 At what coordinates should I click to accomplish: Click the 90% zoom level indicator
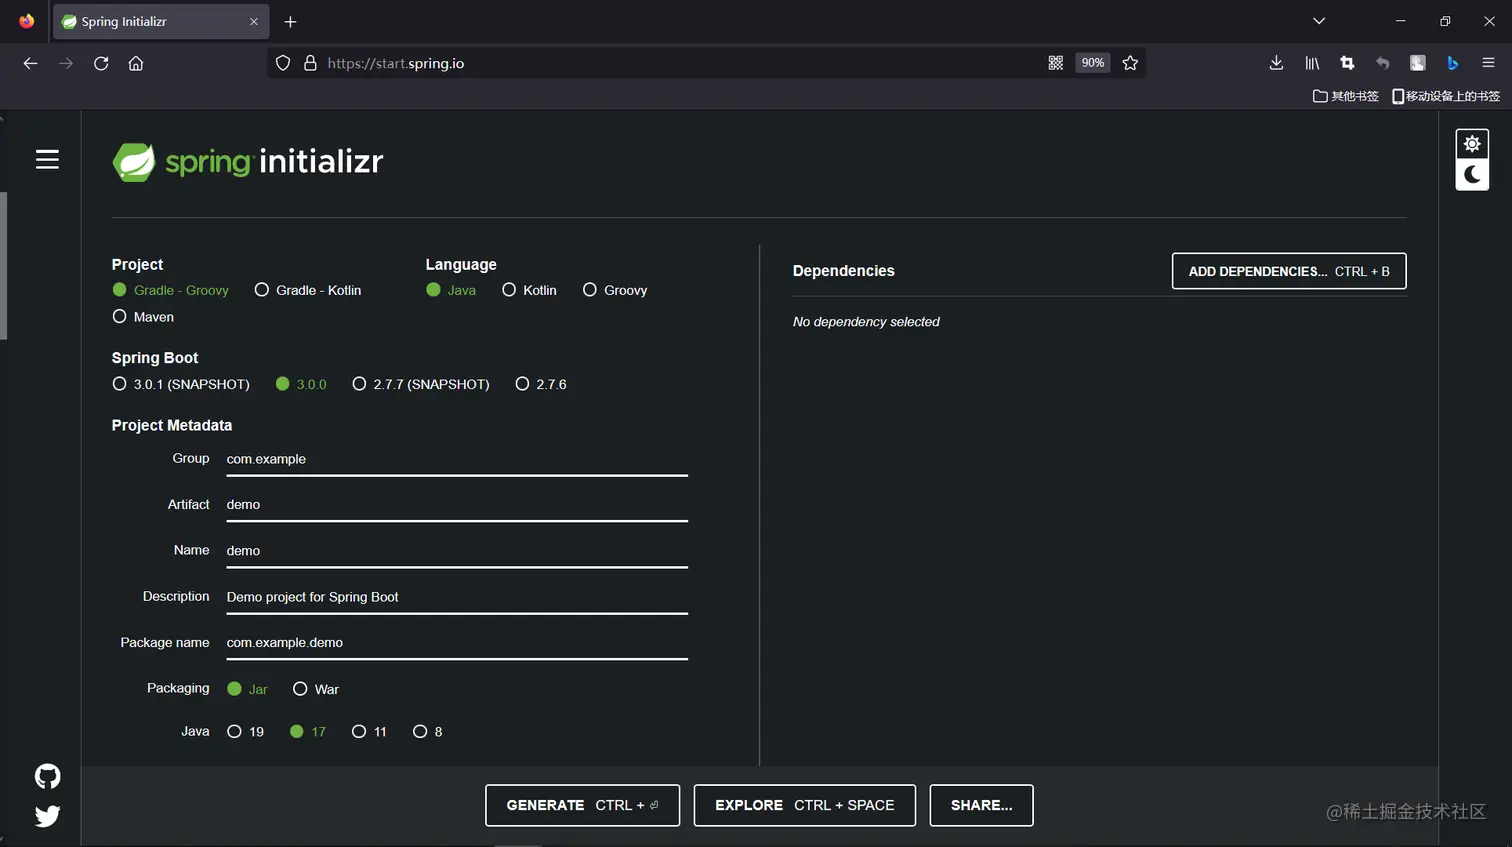pyautogui.click(x=1093, y=63)
